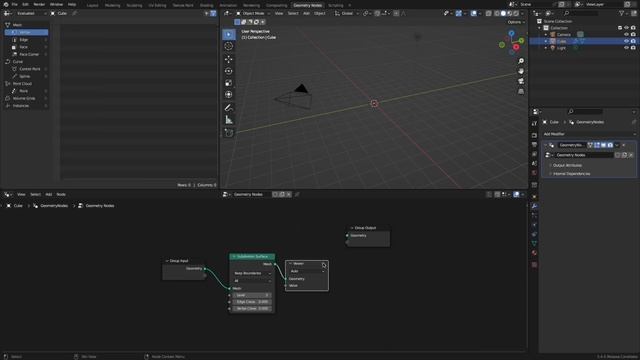Select the Select Box tool in viewport

[229, 35]
